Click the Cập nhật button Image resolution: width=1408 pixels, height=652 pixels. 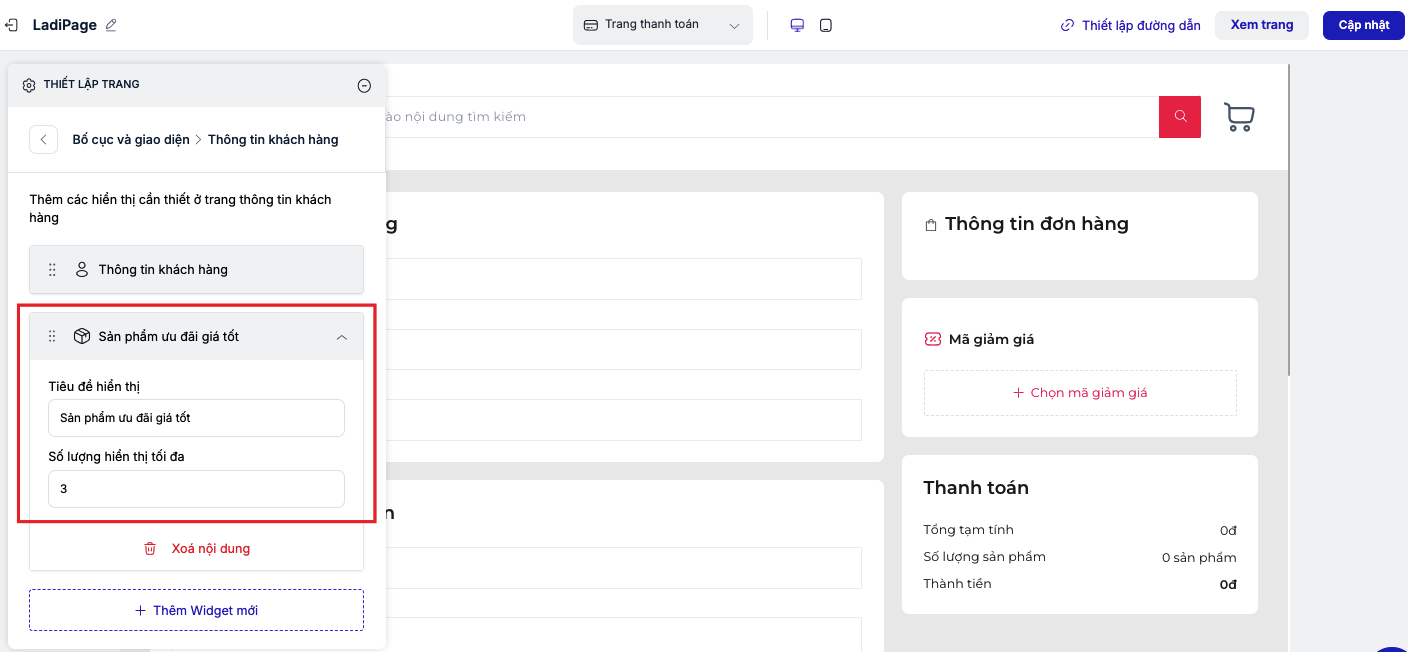1364,25
